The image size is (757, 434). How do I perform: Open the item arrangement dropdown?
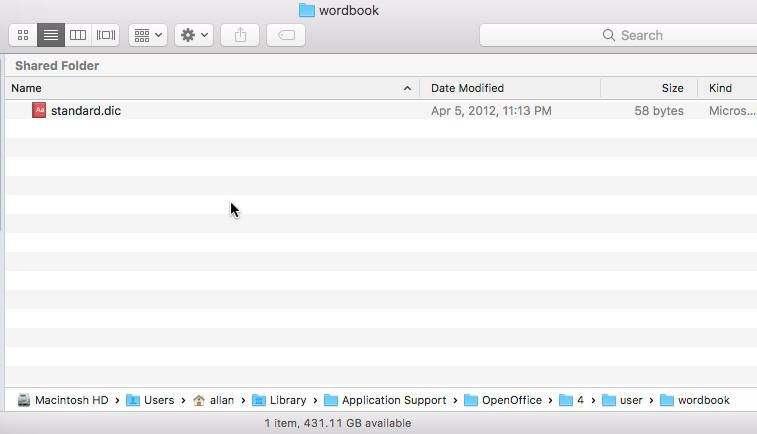pos(148,35)
